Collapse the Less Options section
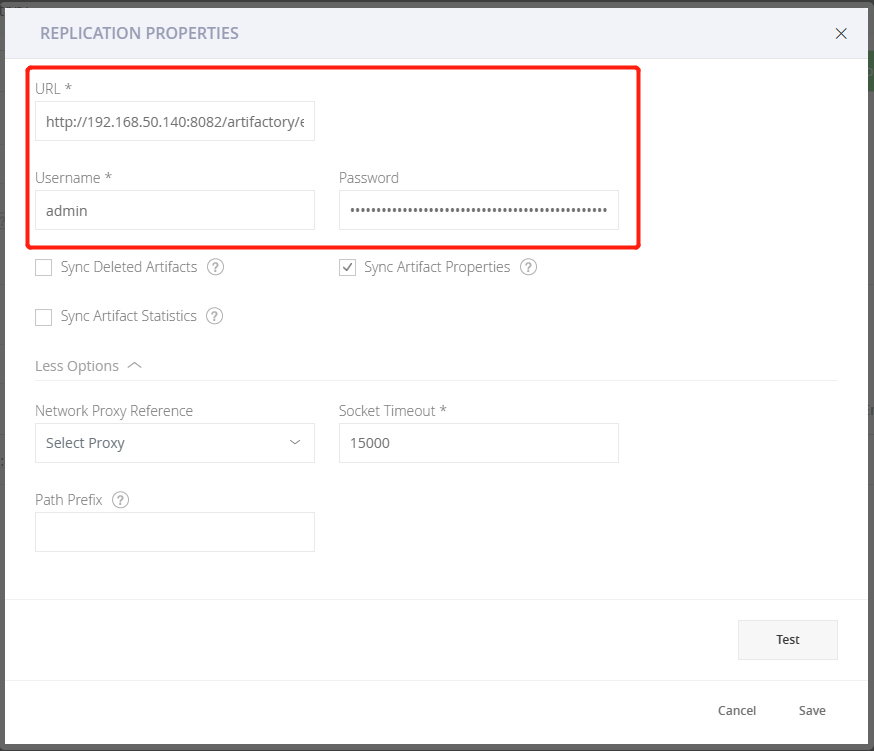 (x=88, y=366)
